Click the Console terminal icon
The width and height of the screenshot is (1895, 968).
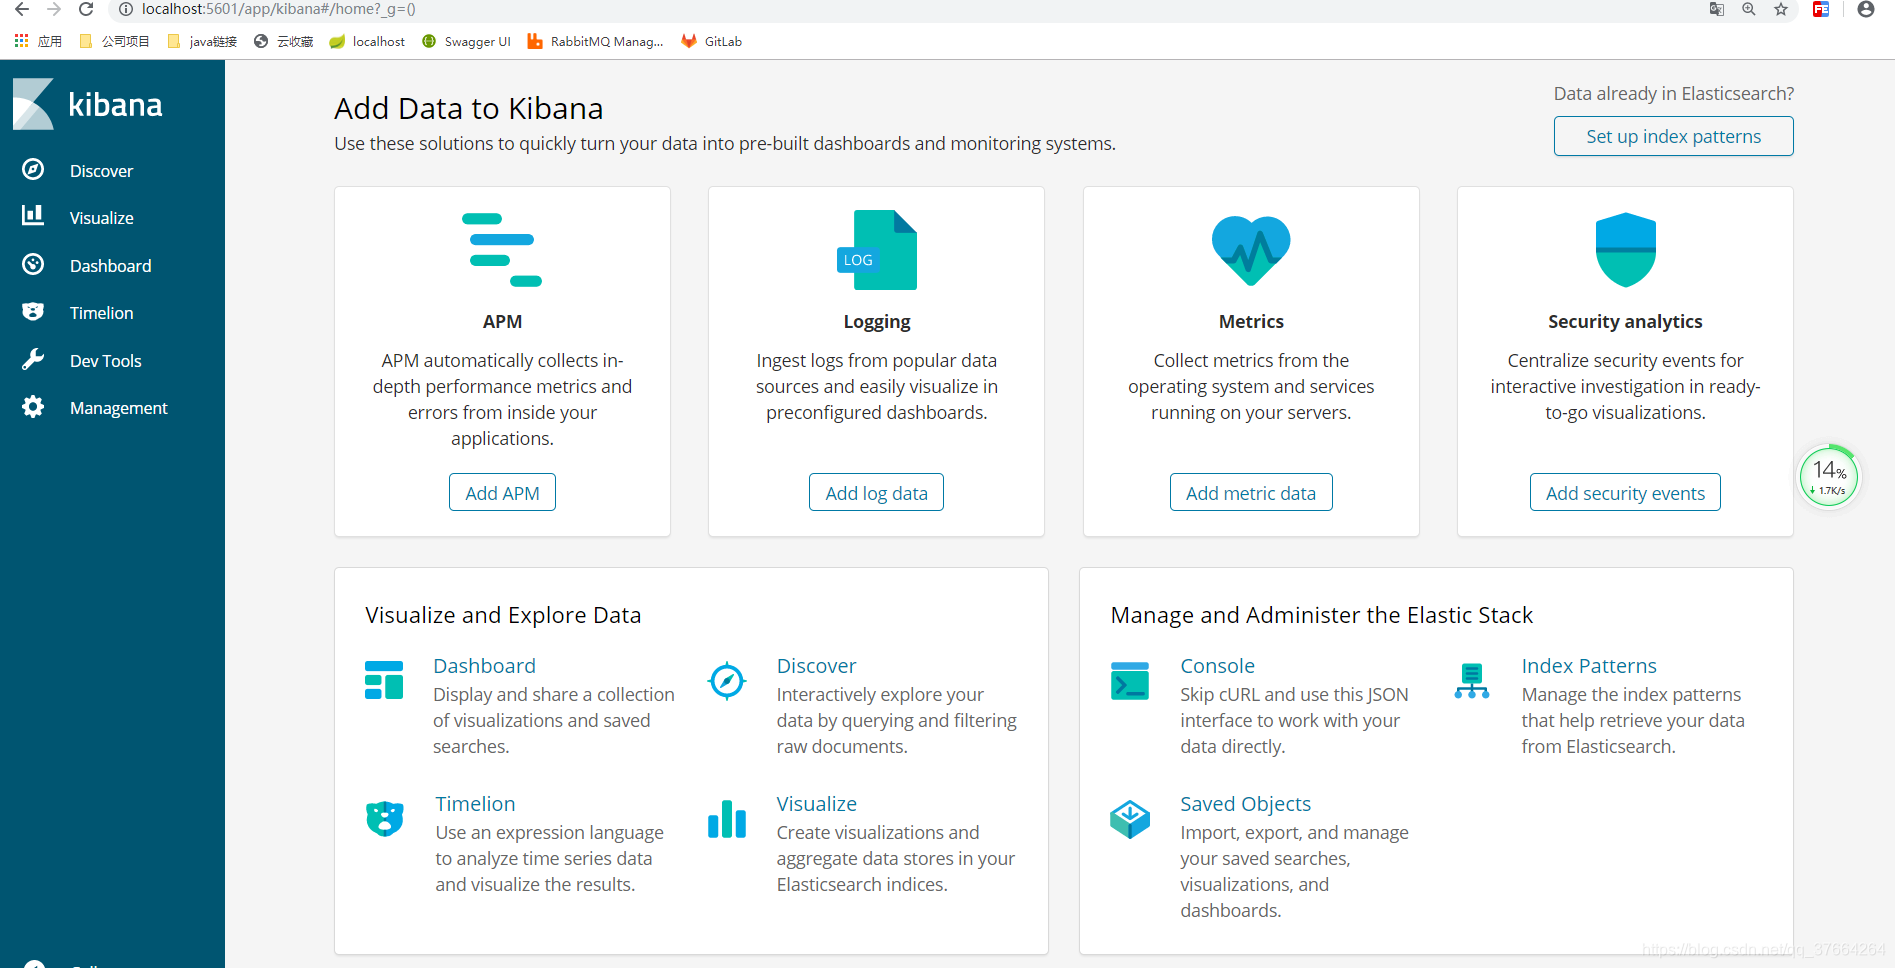[1129, 681]
